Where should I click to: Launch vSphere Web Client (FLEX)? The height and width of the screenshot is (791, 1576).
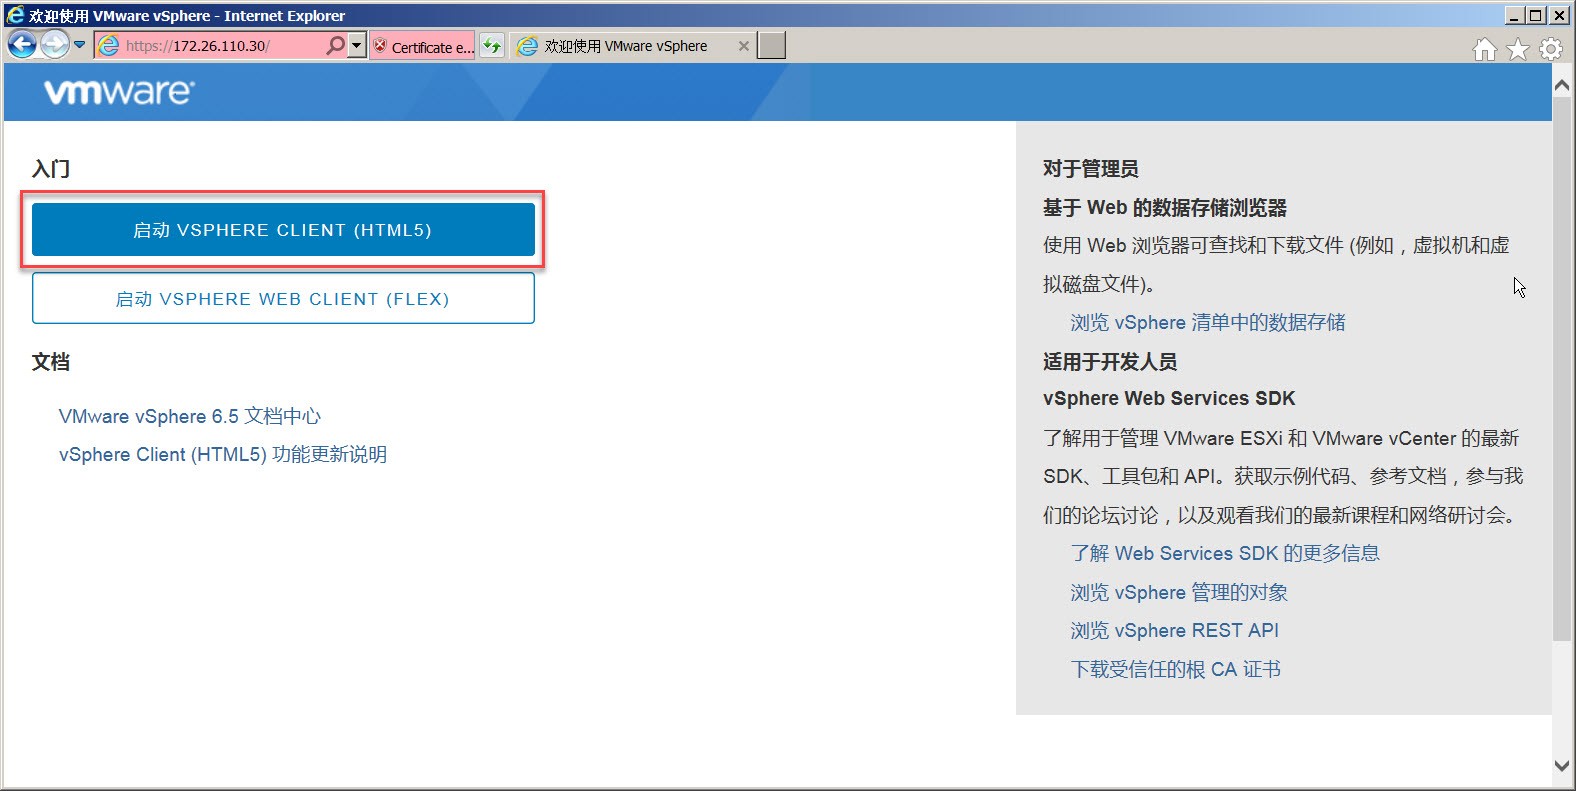pyautogui.click(x=283, y=299)
